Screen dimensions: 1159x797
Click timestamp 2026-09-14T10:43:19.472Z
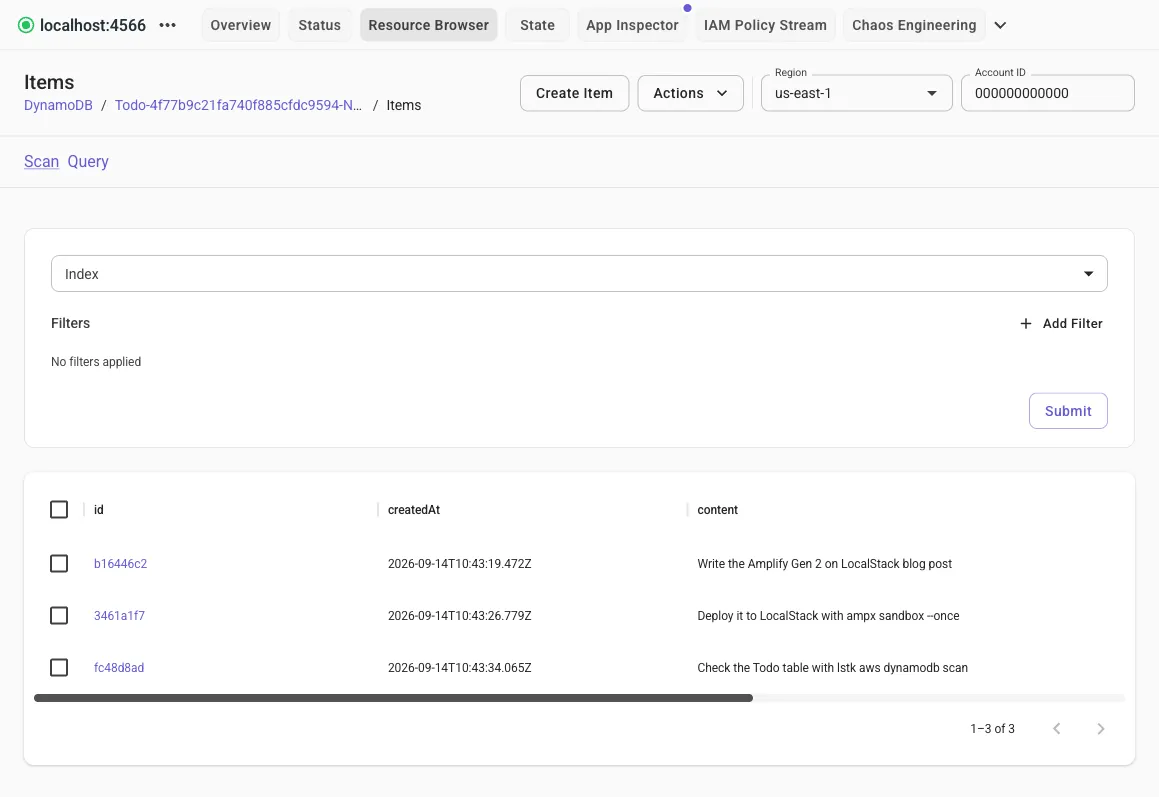[460, 563]
